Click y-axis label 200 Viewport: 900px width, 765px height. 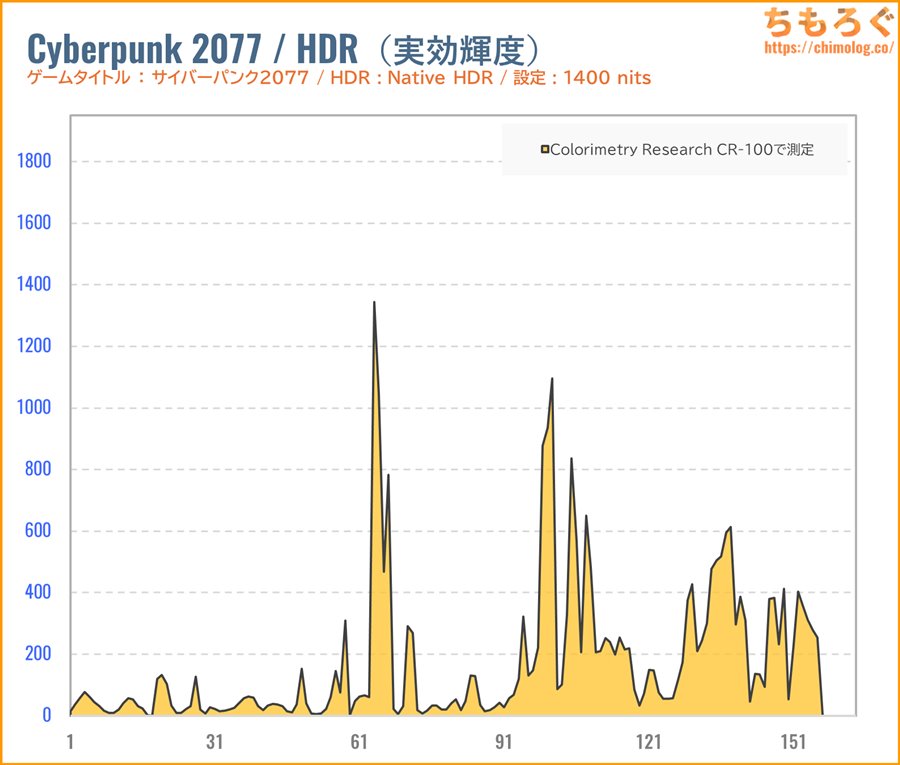point(38,654)
